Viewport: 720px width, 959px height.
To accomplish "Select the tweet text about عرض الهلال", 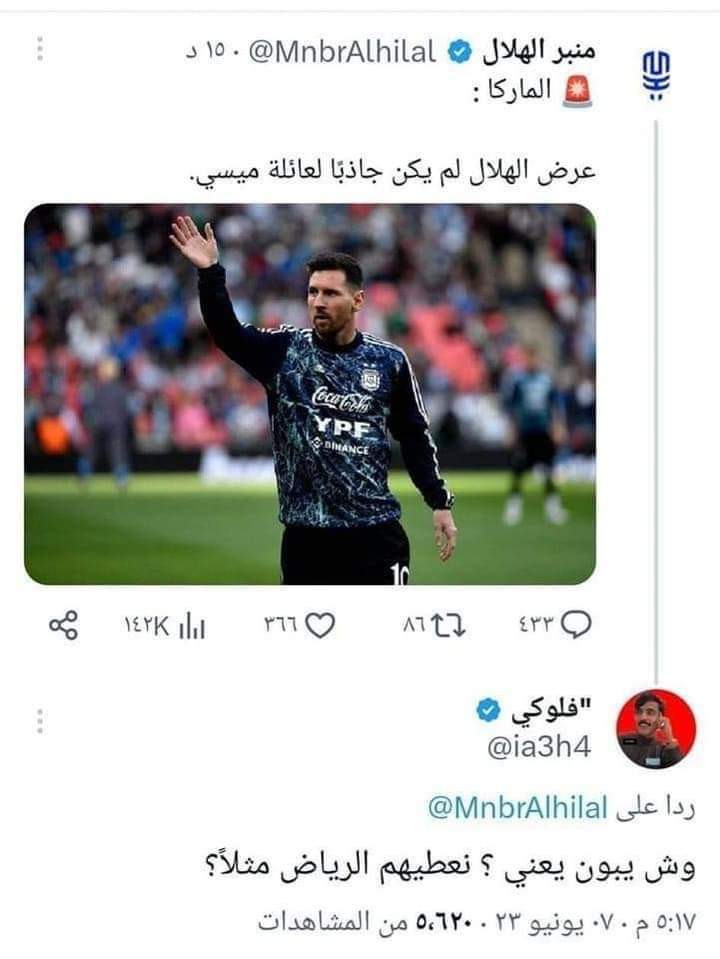I will tap(392, 172).
